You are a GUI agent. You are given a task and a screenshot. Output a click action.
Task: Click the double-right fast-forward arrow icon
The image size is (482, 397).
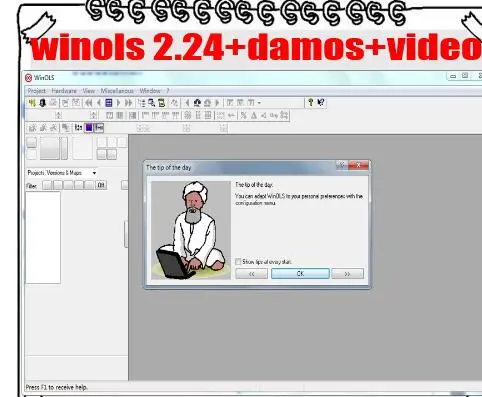click(128, 103)
